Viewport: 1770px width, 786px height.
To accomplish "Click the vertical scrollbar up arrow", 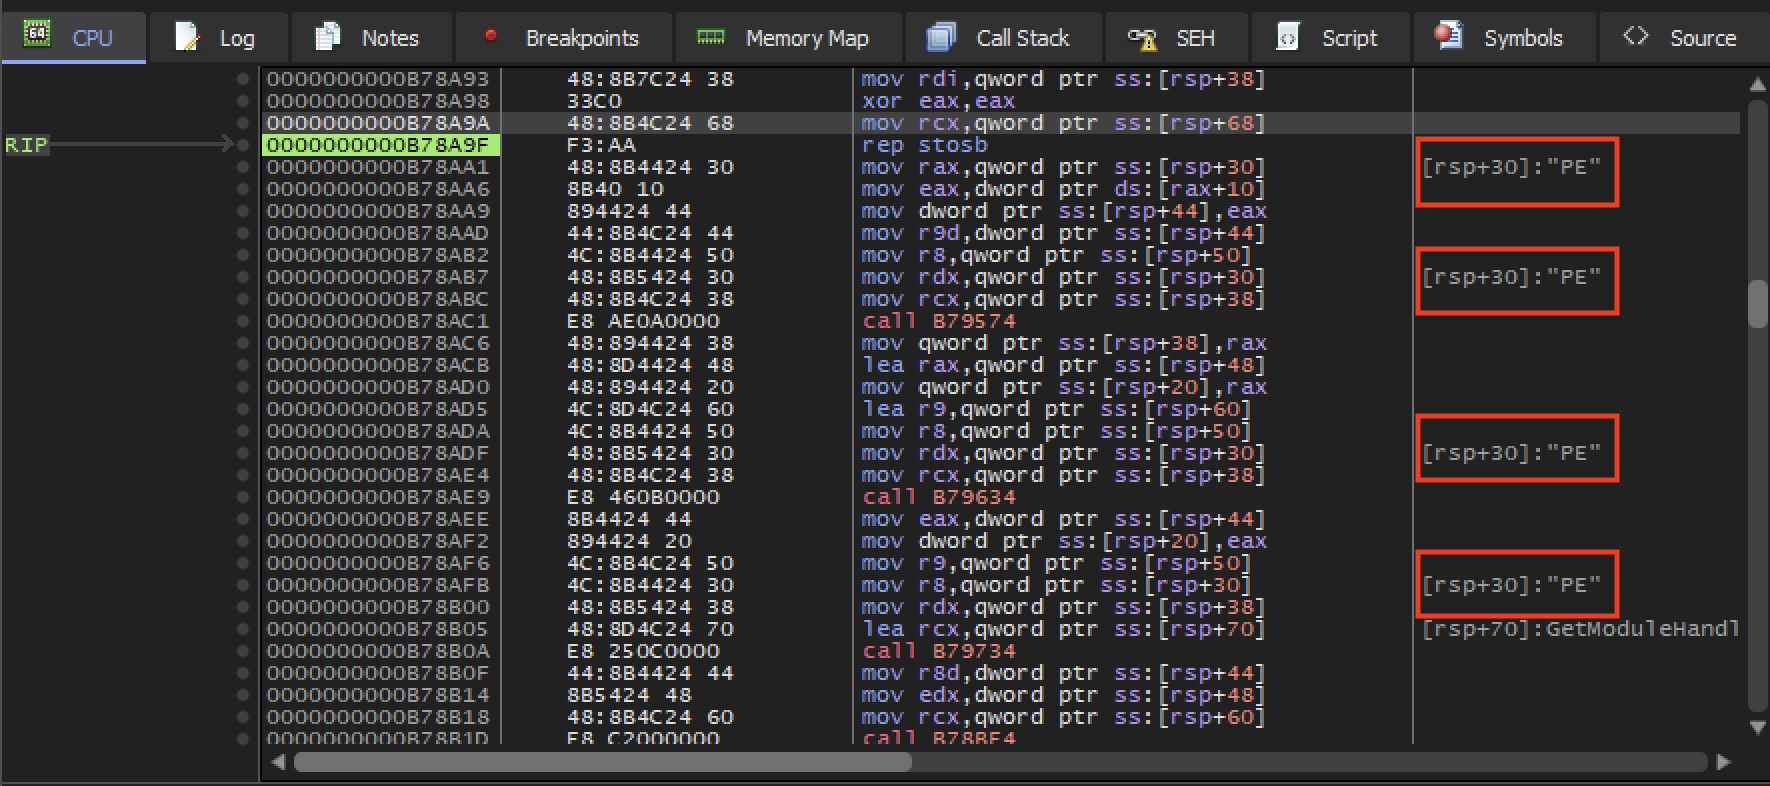I will point(1757,84).
